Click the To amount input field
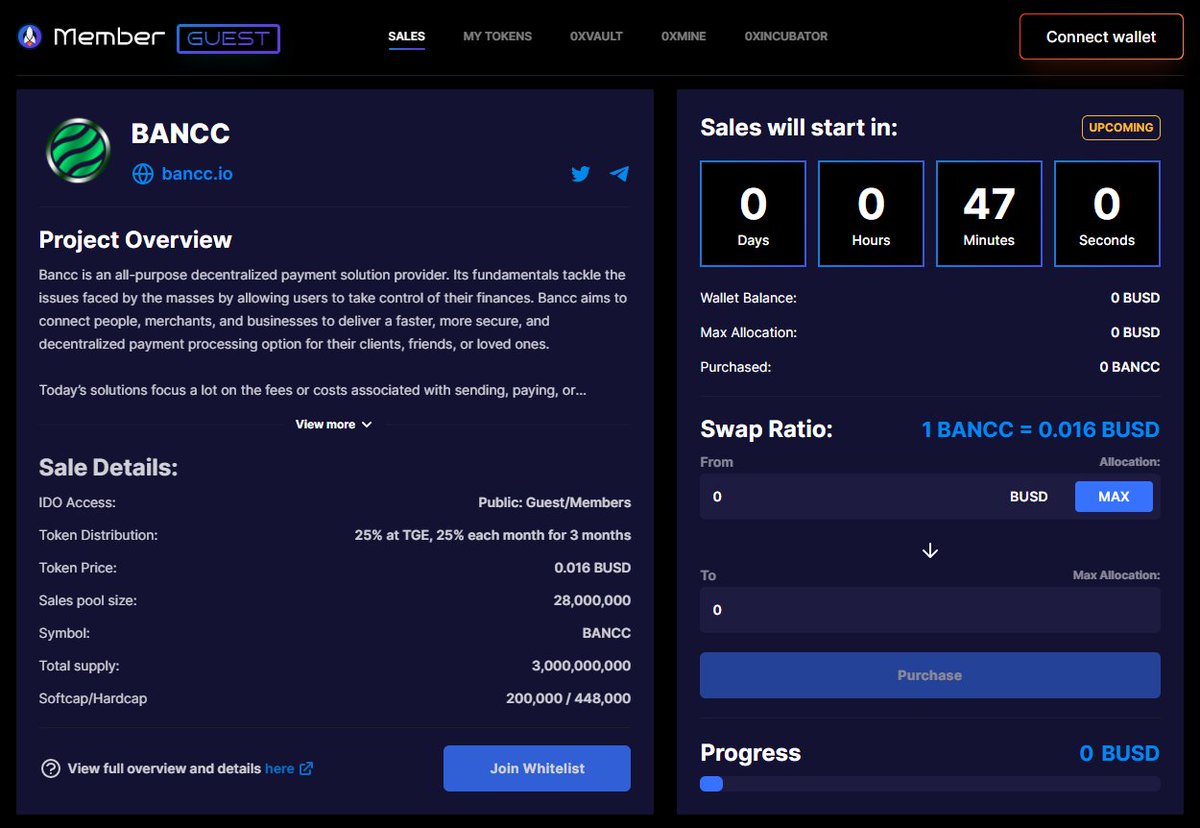Image resolution: width=1200 pixels, height=828 pixels. [930, 610]
